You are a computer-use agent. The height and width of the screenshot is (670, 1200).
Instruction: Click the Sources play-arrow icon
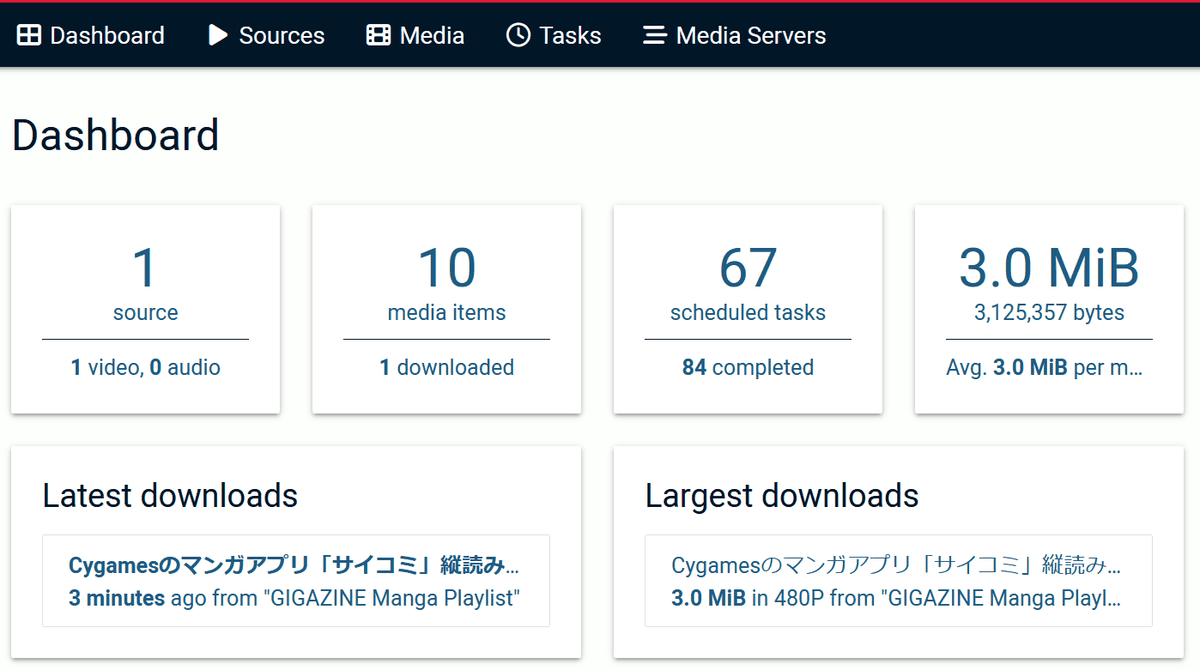(217, 36)
